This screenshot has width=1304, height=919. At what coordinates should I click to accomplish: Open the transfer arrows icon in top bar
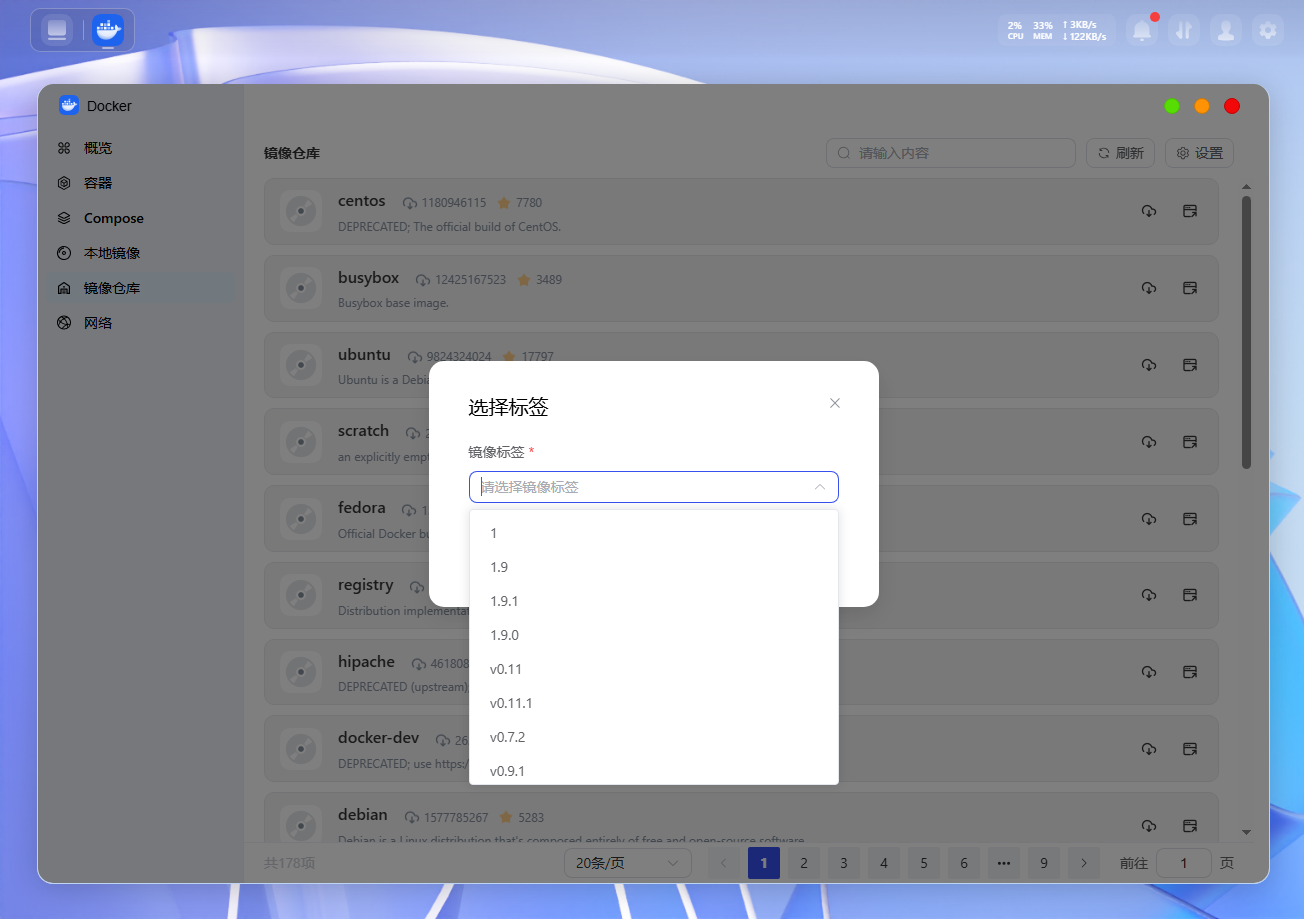[x=1184, y=30]
